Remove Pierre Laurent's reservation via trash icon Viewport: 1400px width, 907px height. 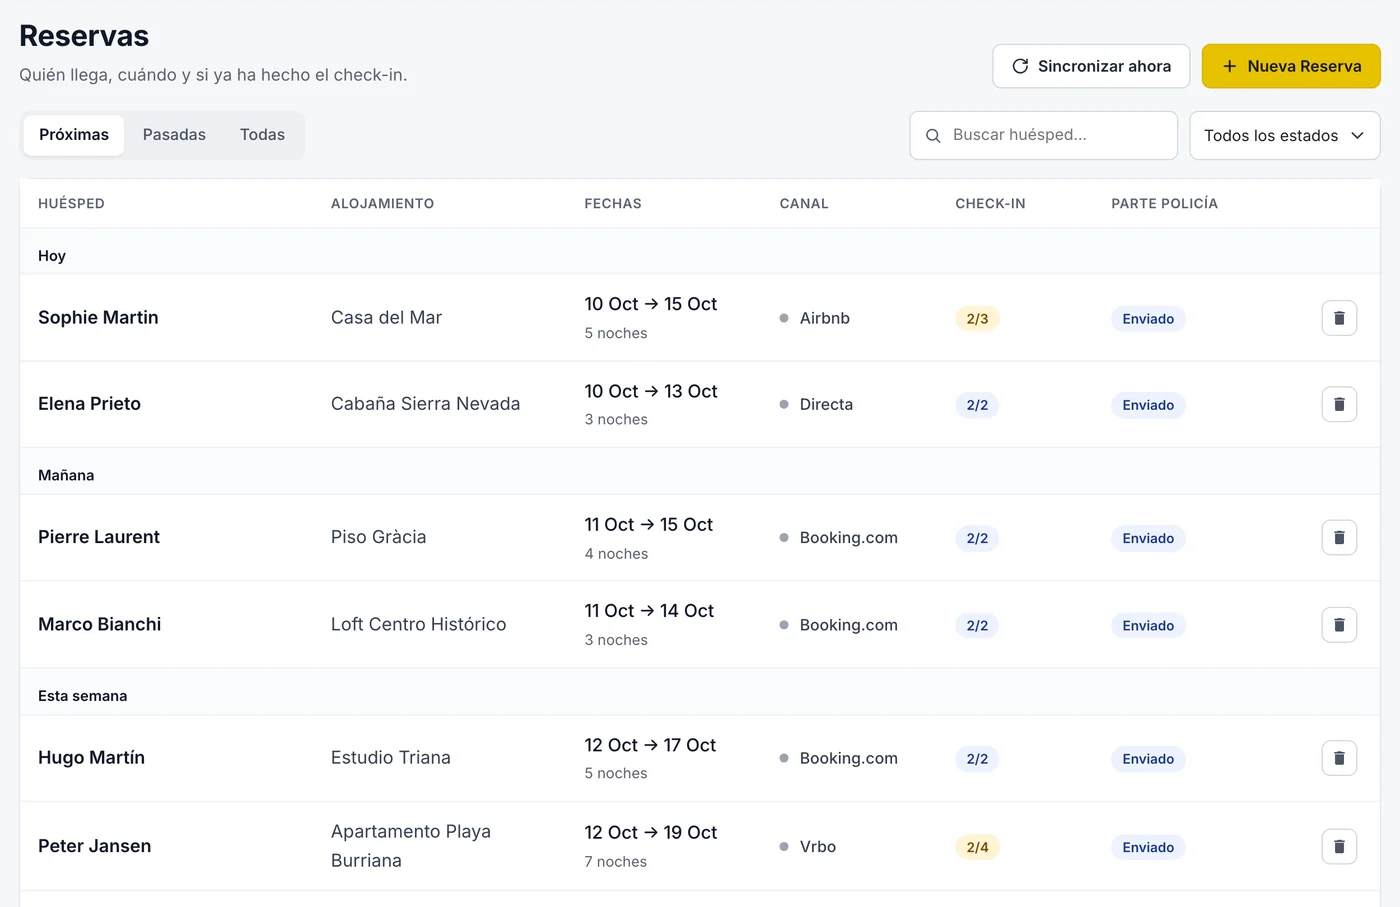pos(1339,538)
